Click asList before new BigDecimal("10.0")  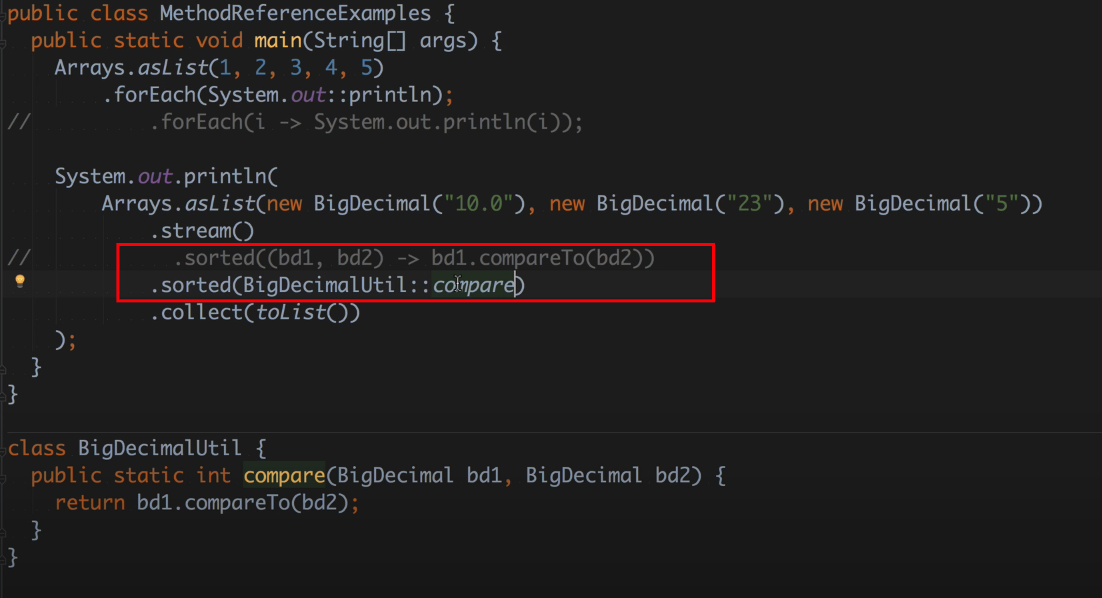[x=220, y=204]
